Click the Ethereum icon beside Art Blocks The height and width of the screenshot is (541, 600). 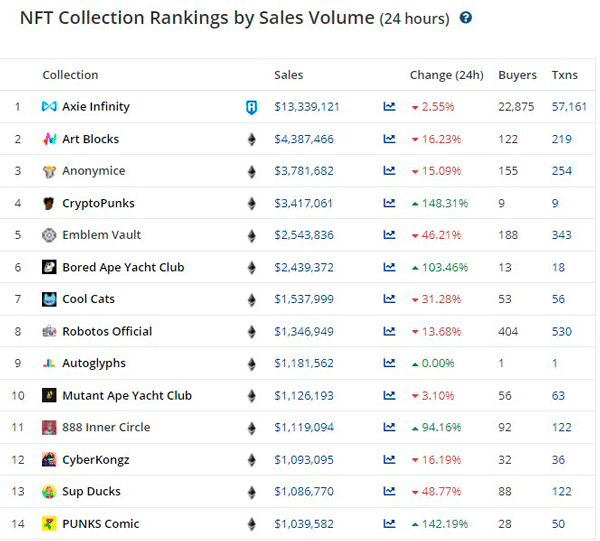tap(251, 139)
